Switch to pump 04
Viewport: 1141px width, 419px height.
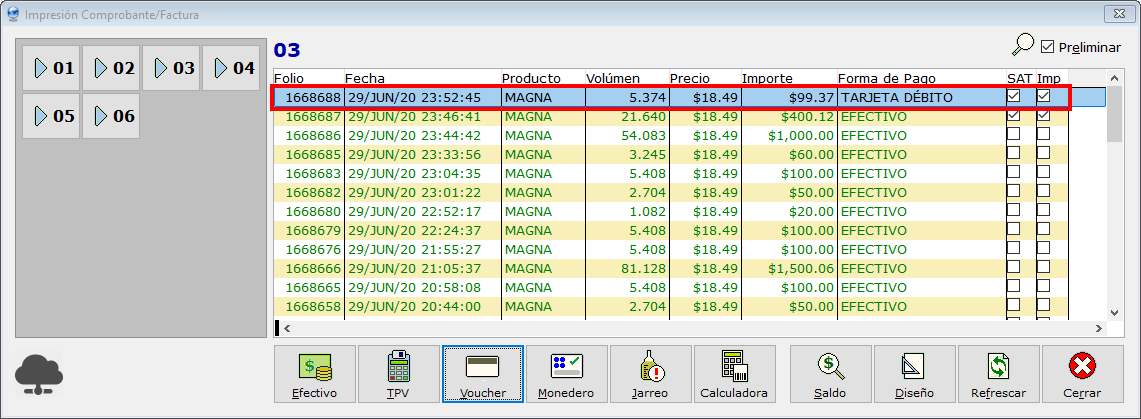(x=232, y=68)
